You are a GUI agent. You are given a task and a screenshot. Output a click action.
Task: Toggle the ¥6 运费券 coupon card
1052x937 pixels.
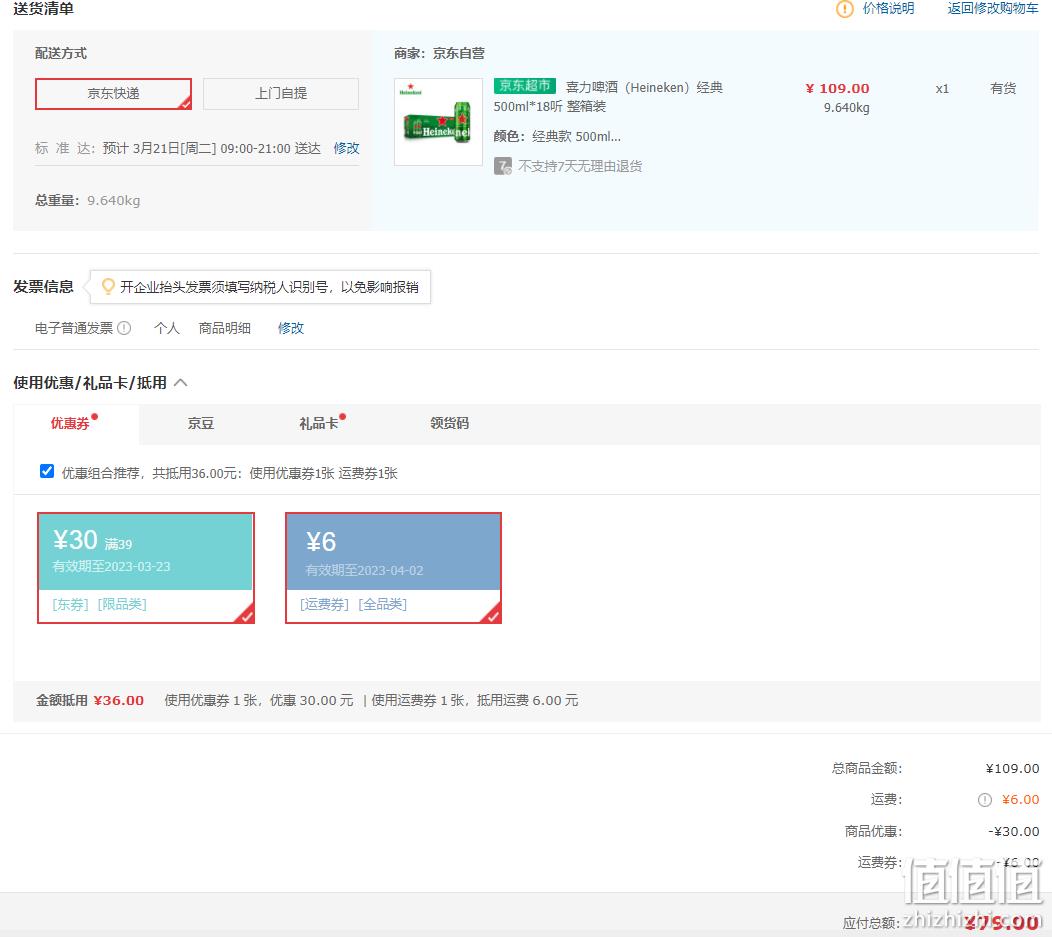pos(393,567)
